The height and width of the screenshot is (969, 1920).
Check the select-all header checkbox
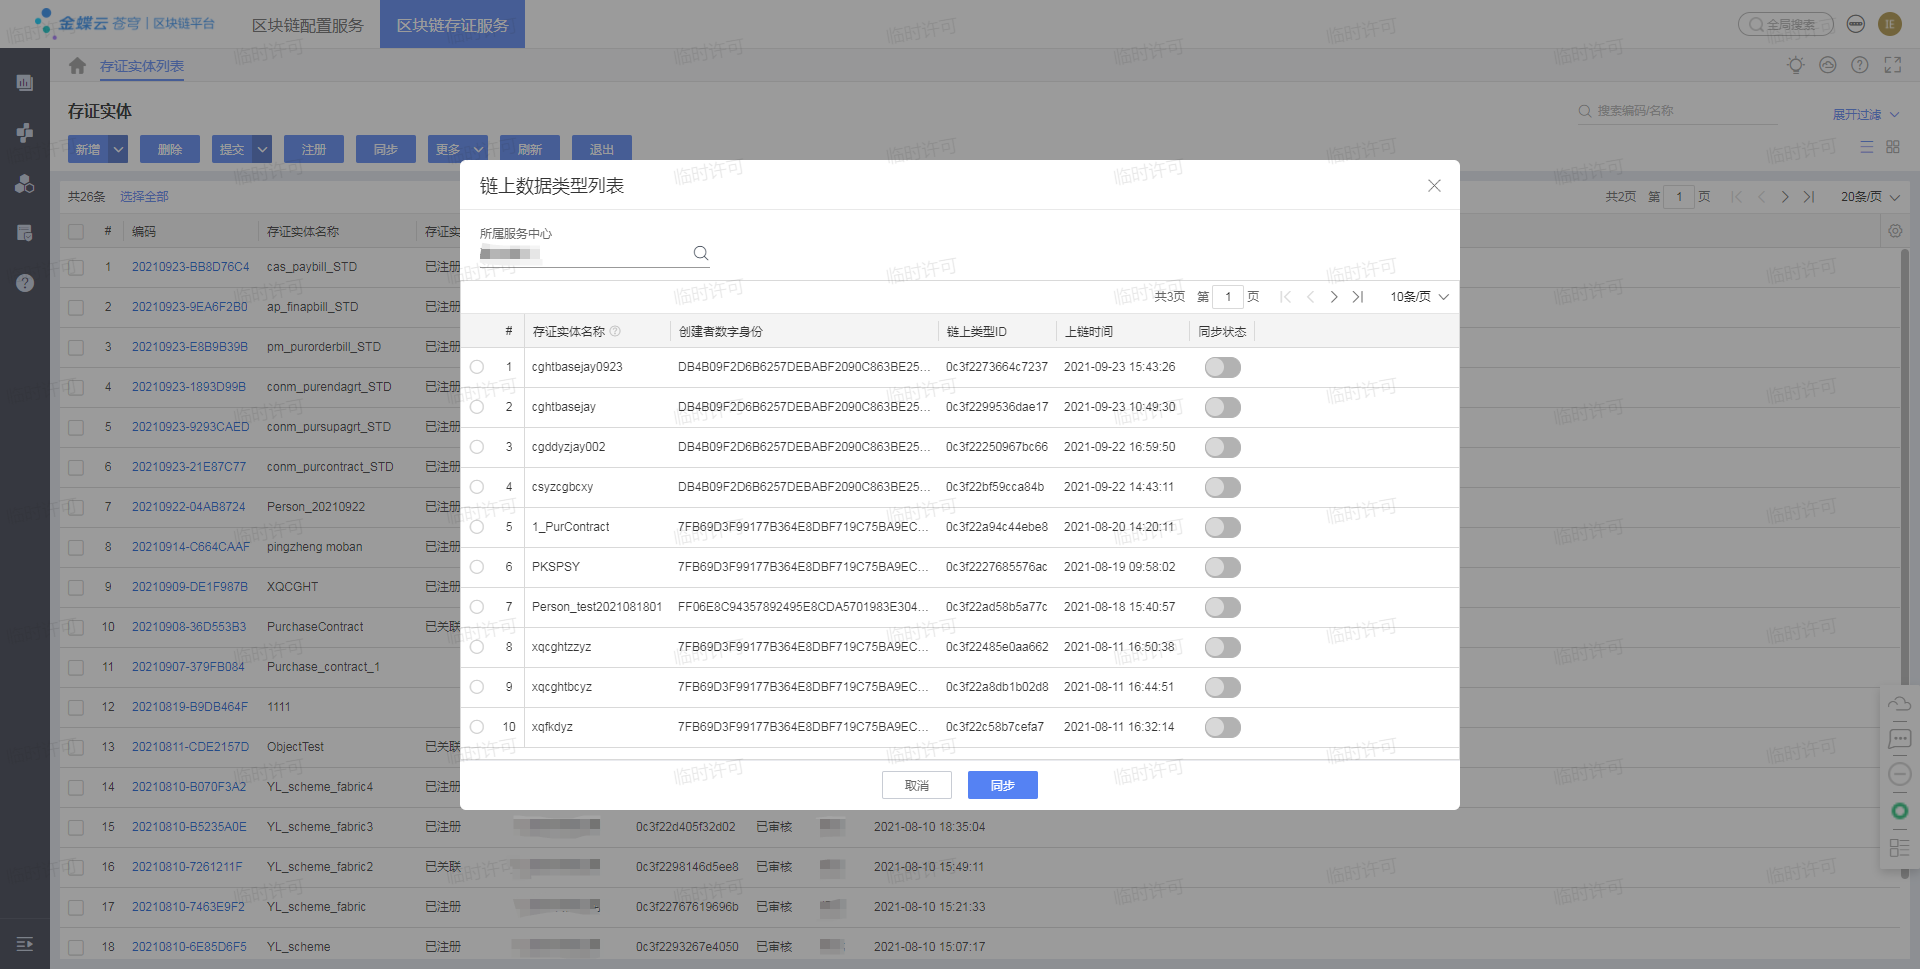(x=76, y=231)
